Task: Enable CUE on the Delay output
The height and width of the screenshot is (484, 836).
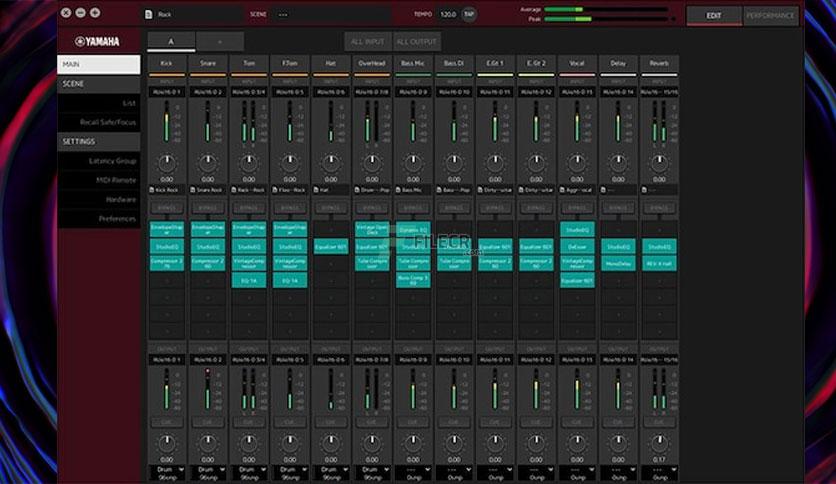Action: coord(618,422)
